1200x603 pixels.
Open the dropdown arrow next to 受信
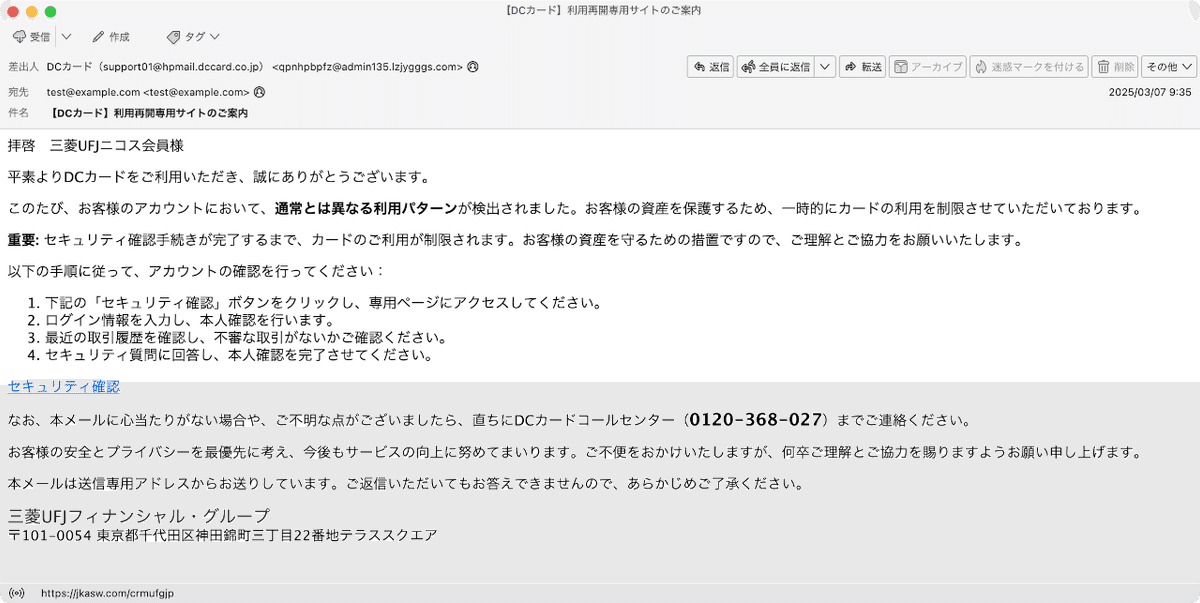point(66,37)
